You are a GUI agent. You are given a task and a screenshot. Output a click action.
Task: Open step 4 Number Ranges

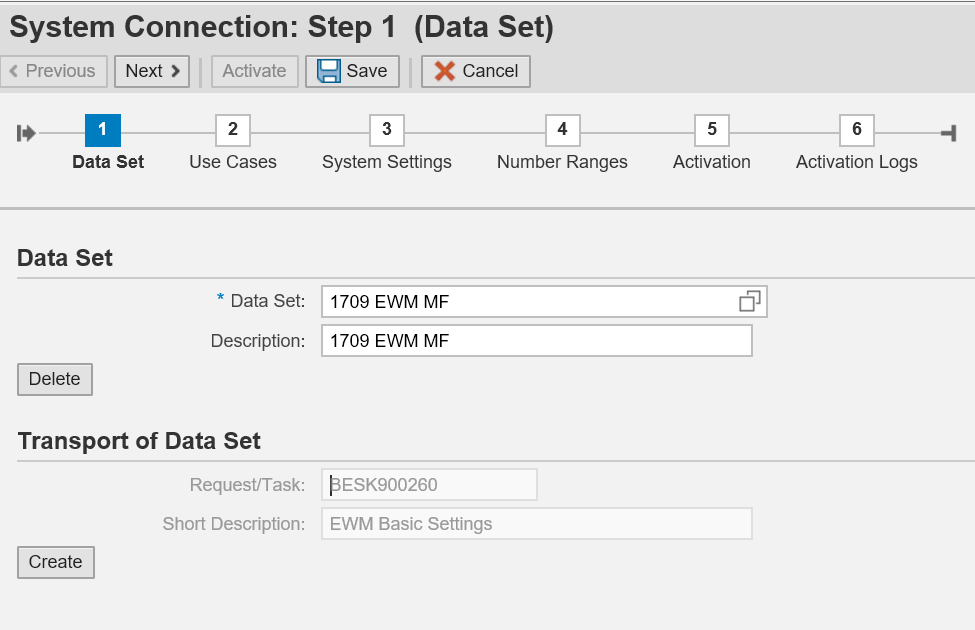[x=562, y=130]
